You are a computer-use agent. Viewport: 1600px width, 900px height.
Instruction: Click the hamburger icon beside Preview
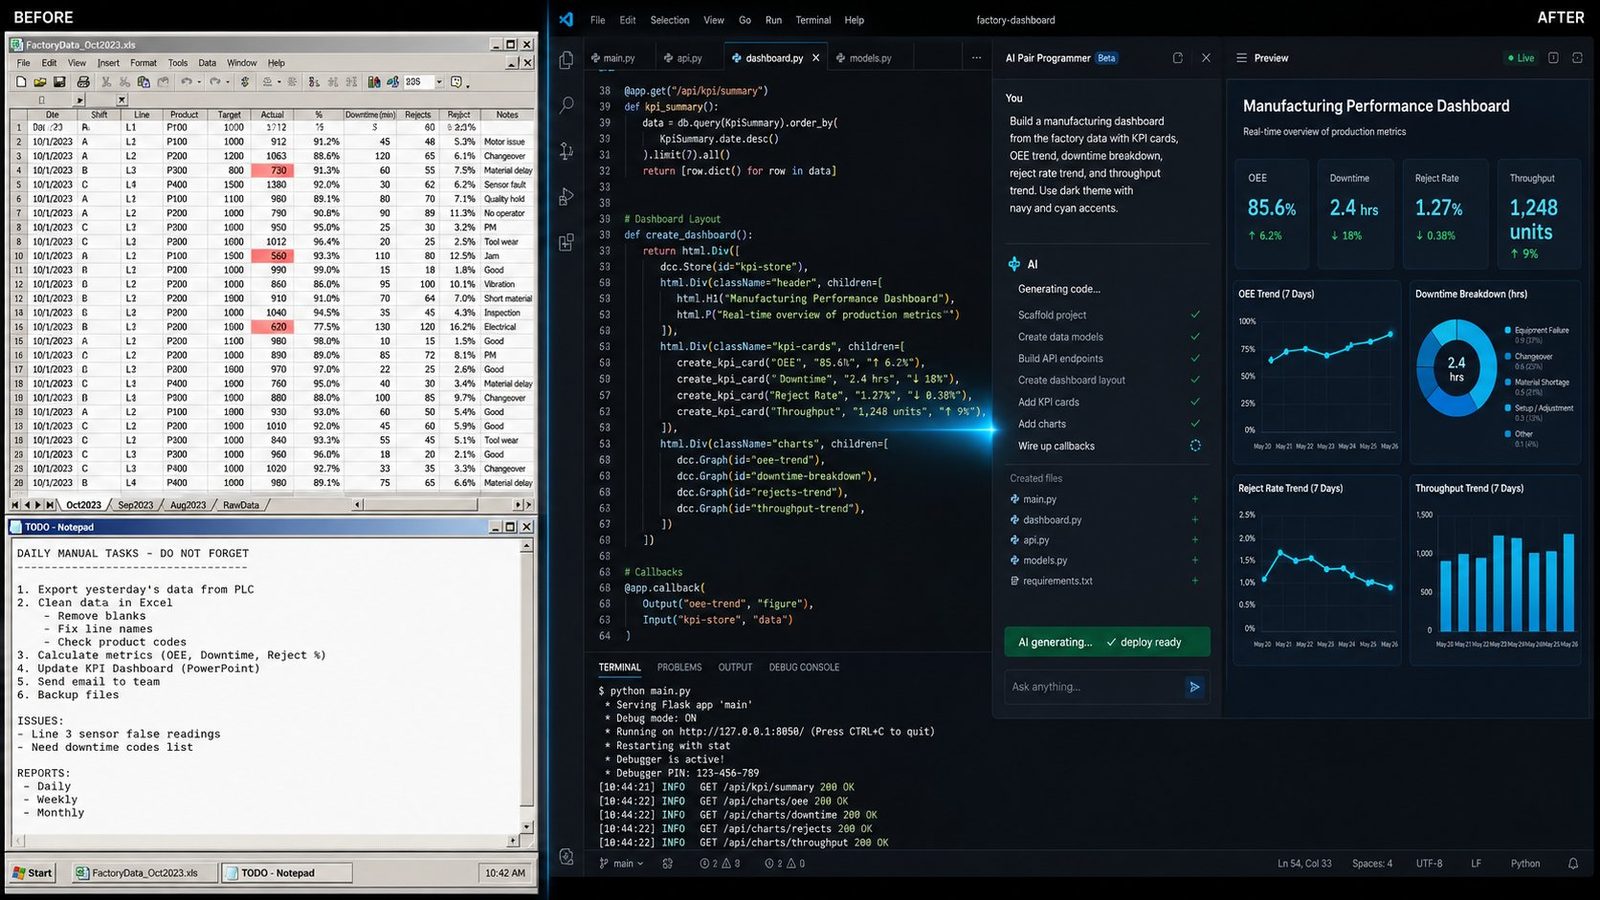[x=1241, y=58]
